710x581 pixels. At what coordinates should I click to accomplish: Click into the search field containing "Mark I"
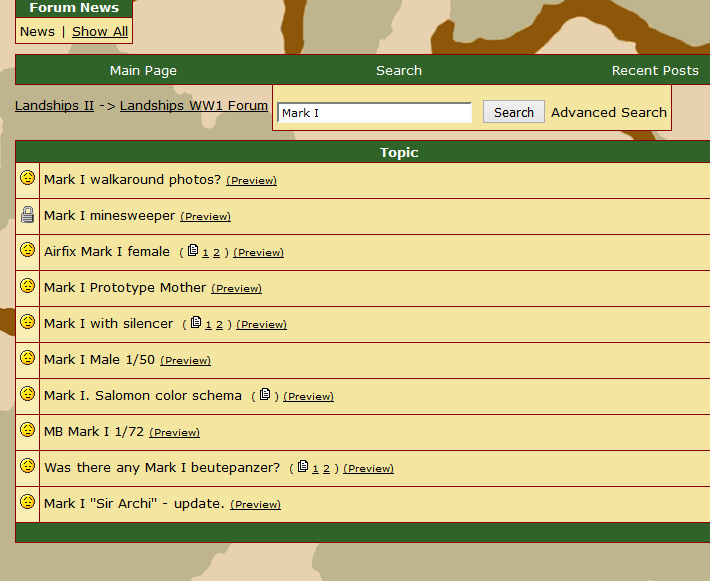(374, 113)
